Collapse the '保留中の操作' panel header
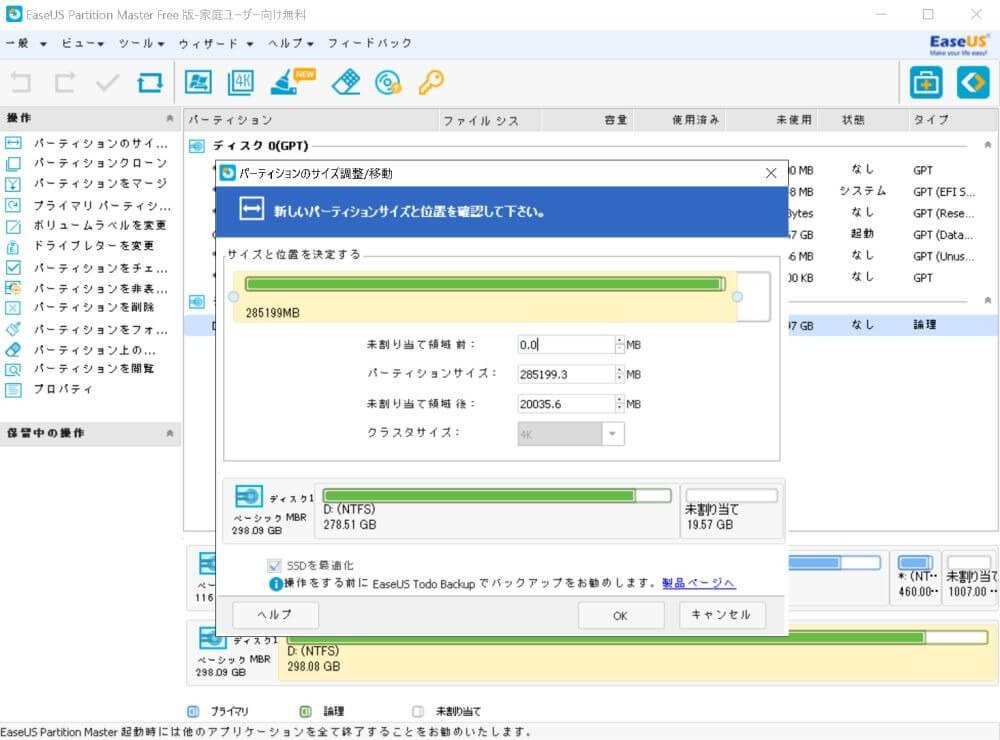The height and width of the screenshot is (740, 1000). click(170, 433)
